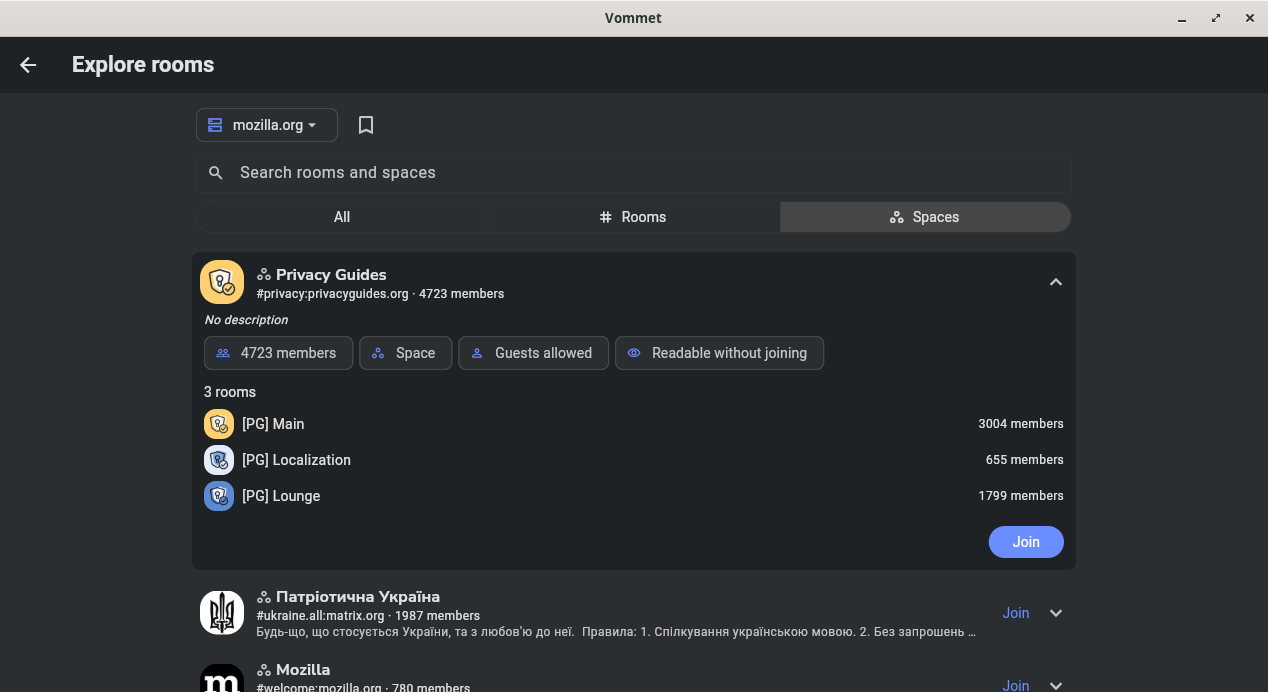Expand the Патріотична Україна entry
This screenshot has width=1268, height=692.
point(1056,613)
